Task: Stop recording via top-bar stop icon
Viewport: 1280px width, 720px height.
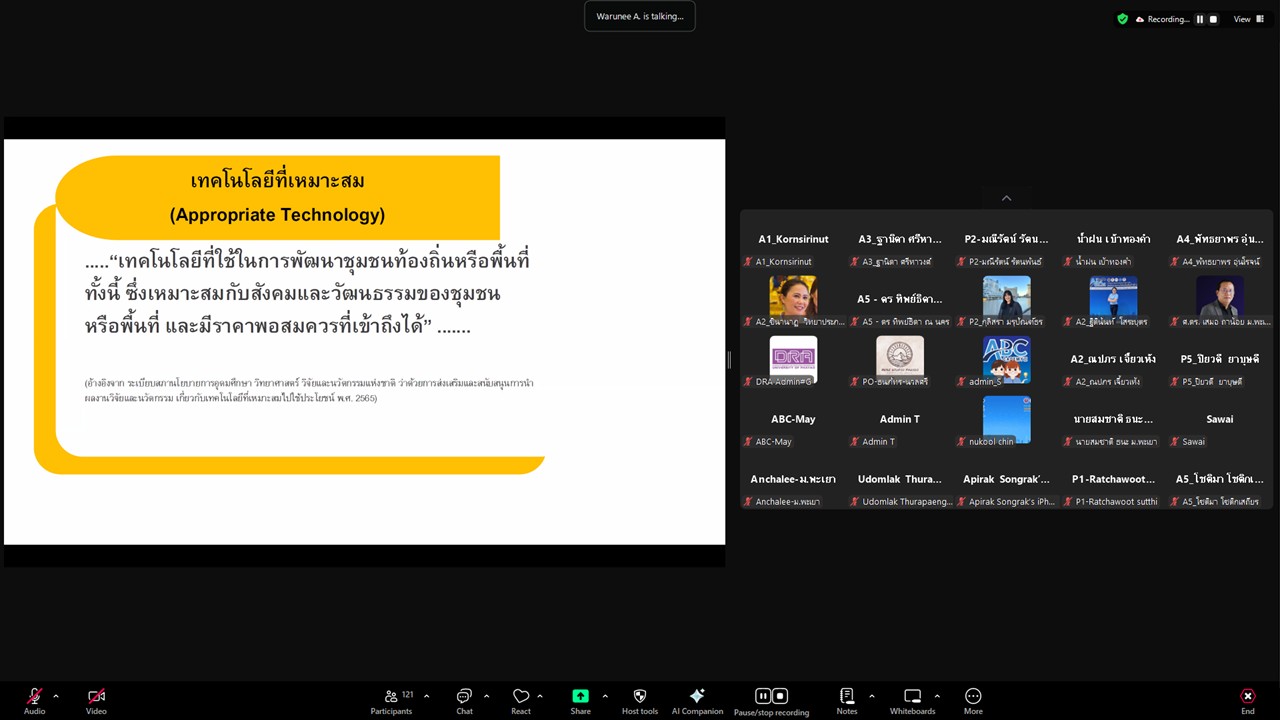Action: click(x=1214, y=19)
